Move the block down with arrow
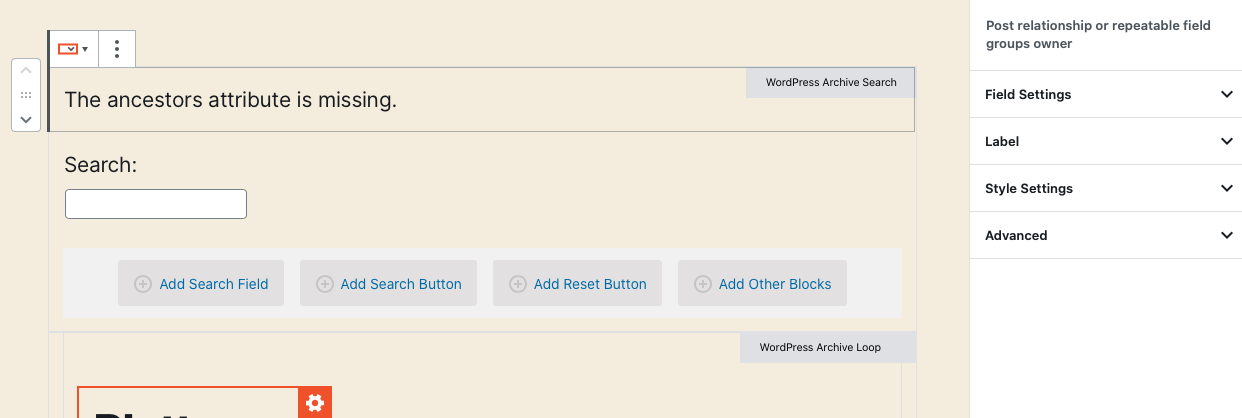This screenshot has height=418, width=1242. tap(26, 118)
